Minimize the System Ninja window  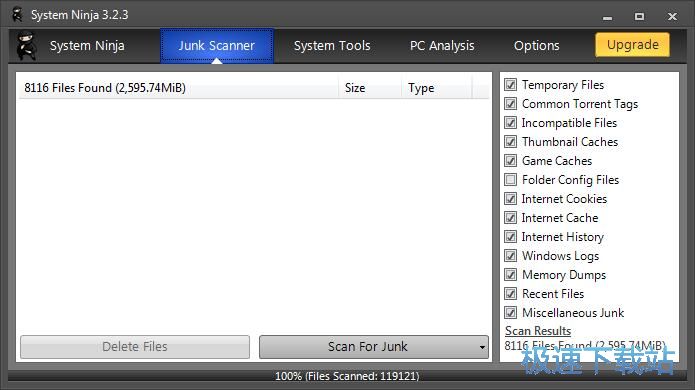point(607,17)
